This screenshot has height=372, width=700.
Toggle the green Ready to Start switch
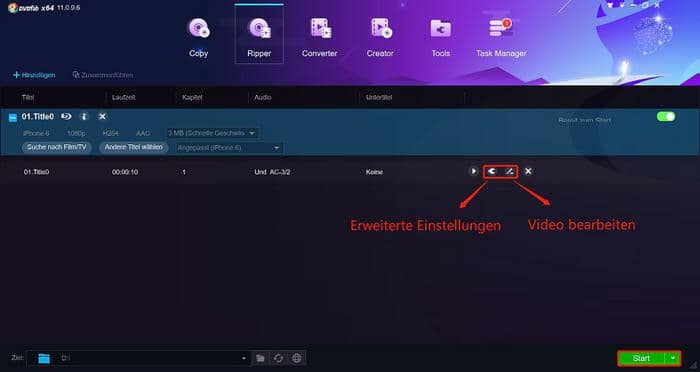point(666,117)
